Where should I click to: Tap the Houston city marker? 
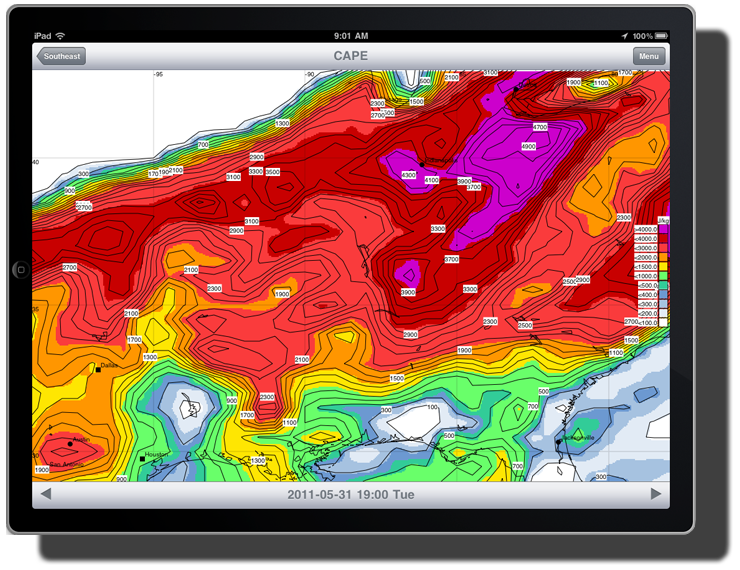tap(143, 458)
